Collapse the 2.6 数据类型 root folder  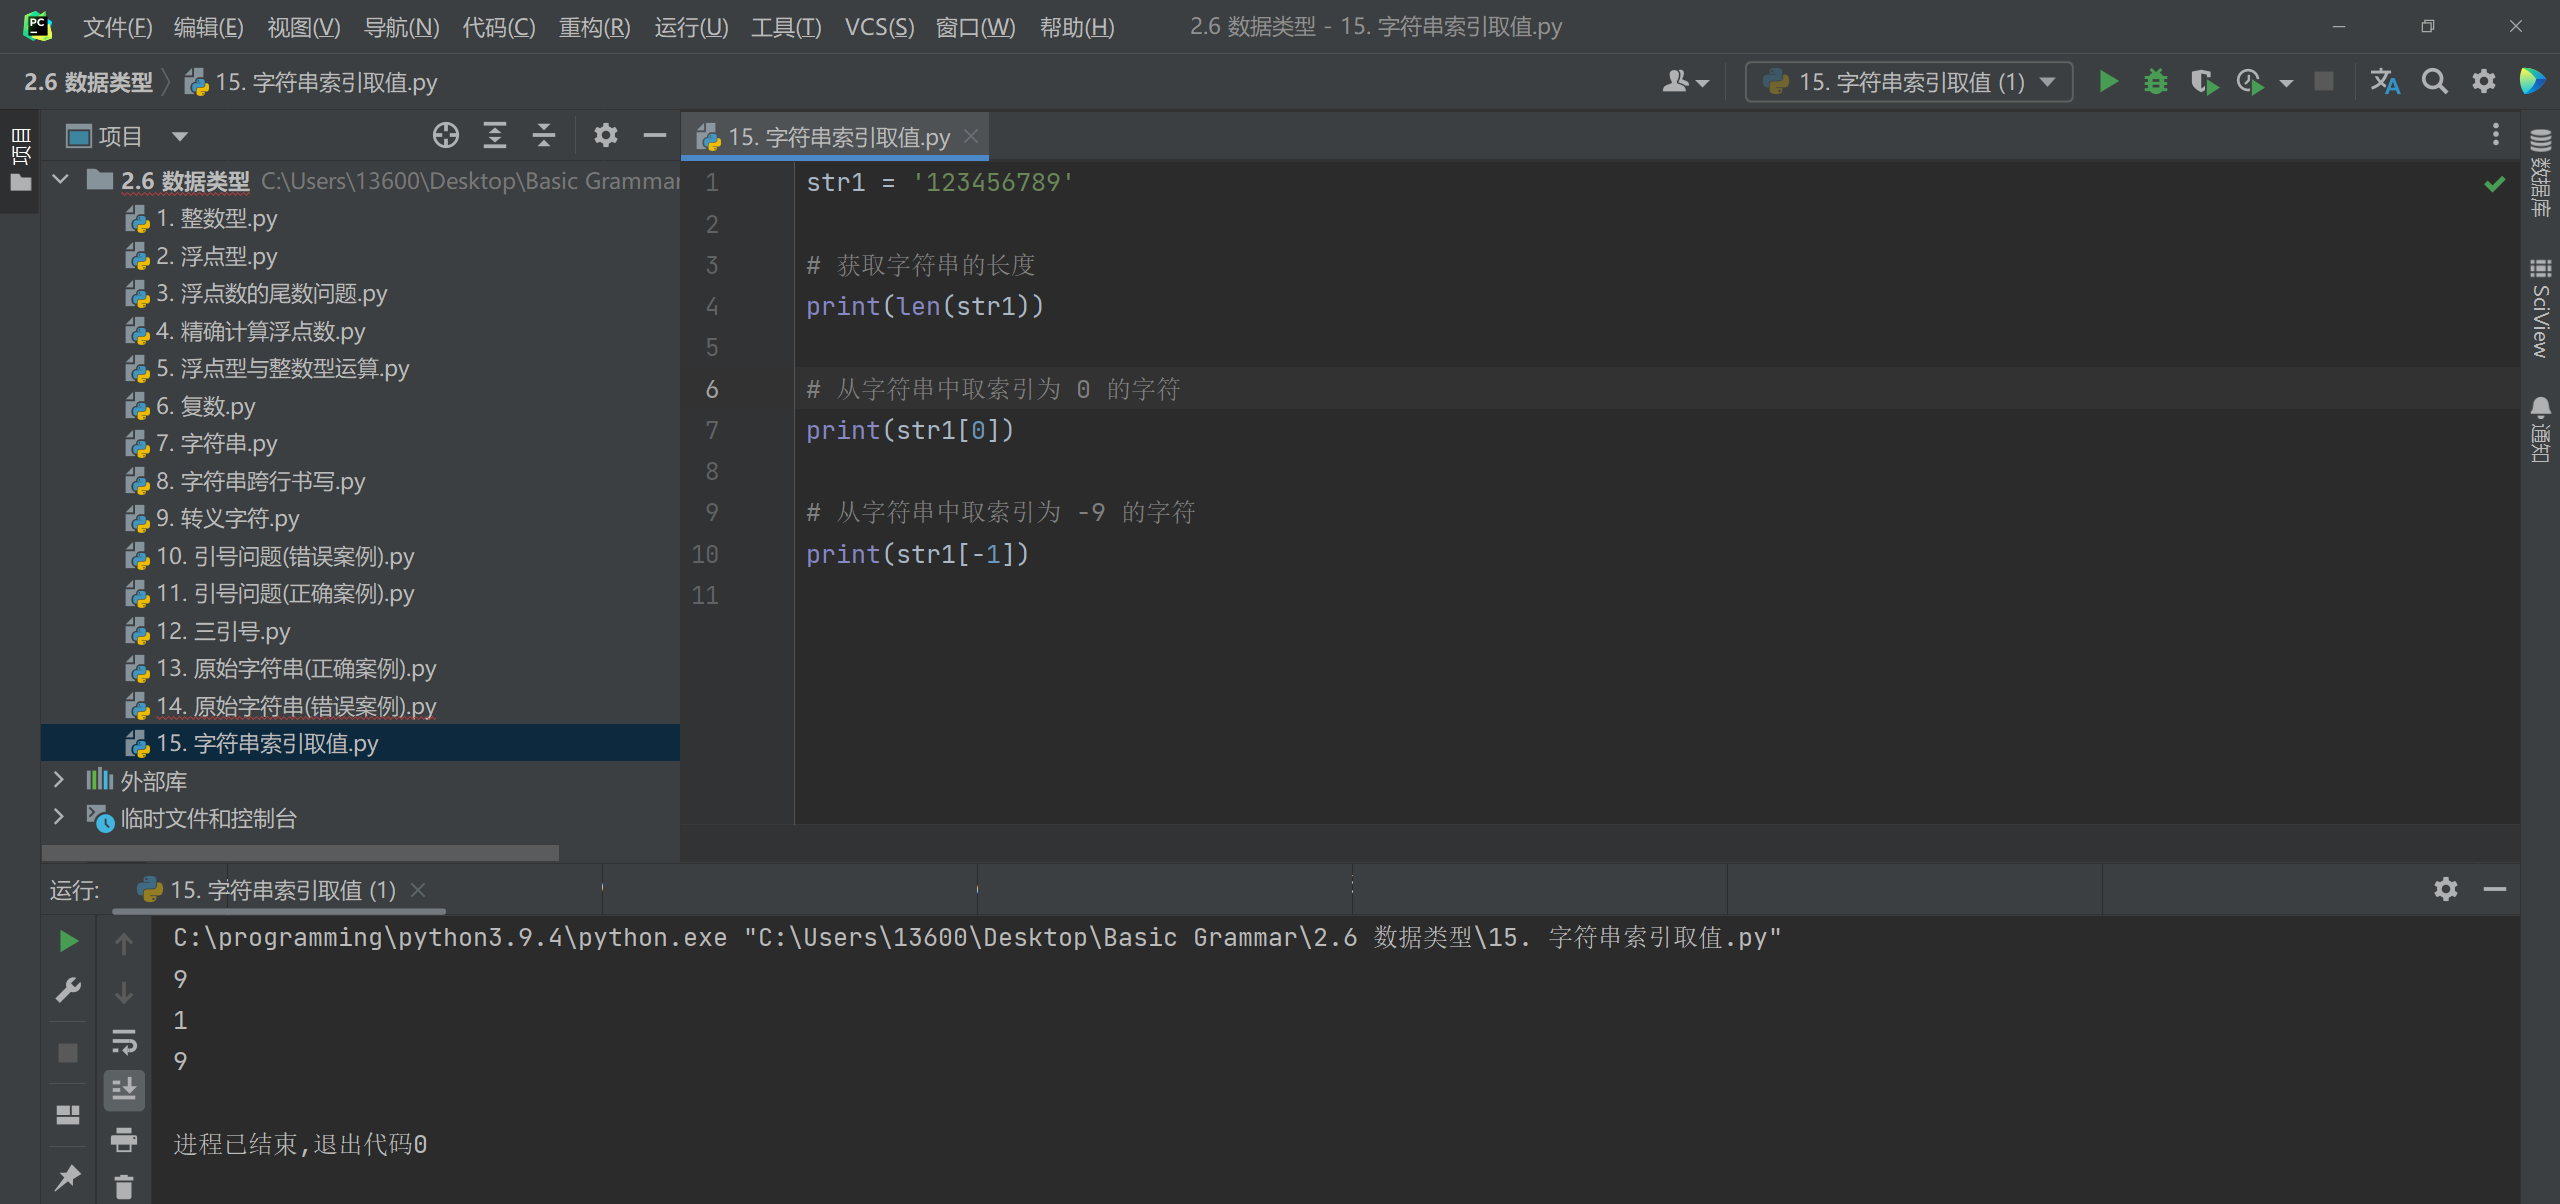click(61, 180)
